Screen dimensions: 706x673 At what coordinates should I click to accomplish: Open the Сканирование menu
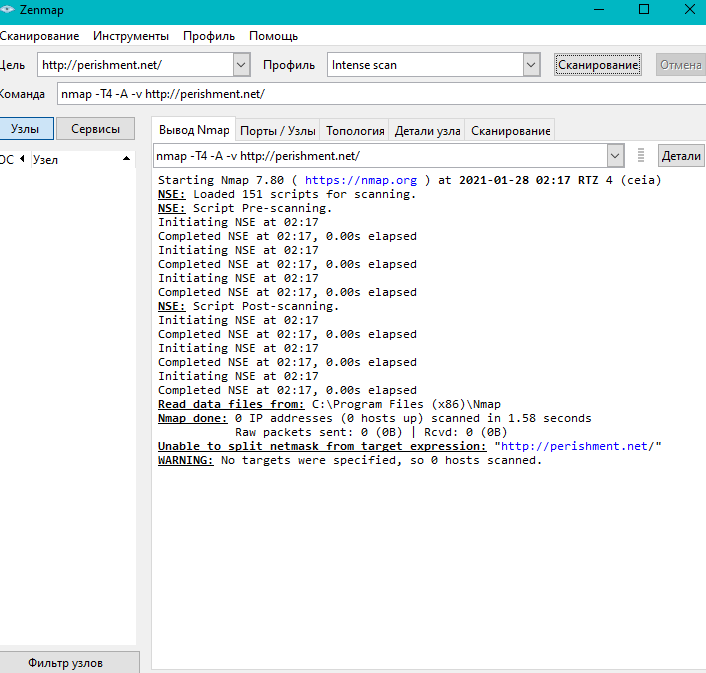[39, 36]
